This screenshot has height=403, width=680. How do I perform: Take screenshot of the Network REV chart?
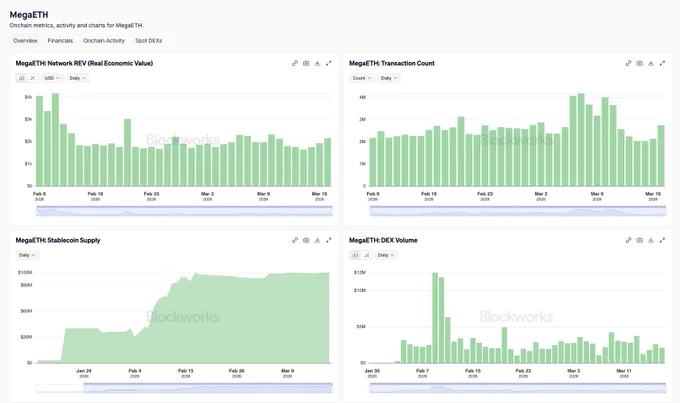click(x=306, y=63)
